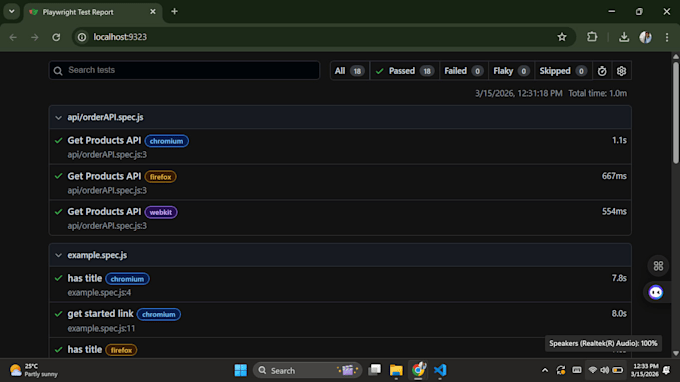Screen dimensions: 680x382
Task: Open the taskbar clock showing 12:33 PM
Action: click(x=644, y=370)
